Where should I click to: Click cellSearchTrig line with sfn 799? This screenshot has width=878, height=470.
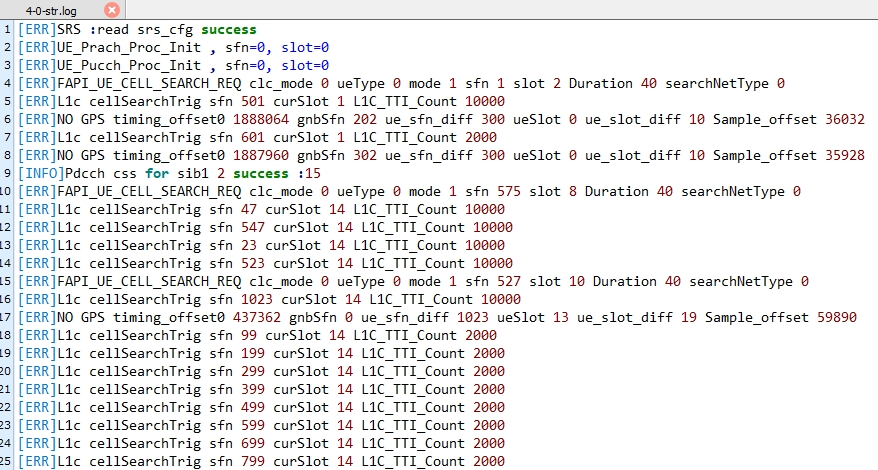(x=261, y=461)
